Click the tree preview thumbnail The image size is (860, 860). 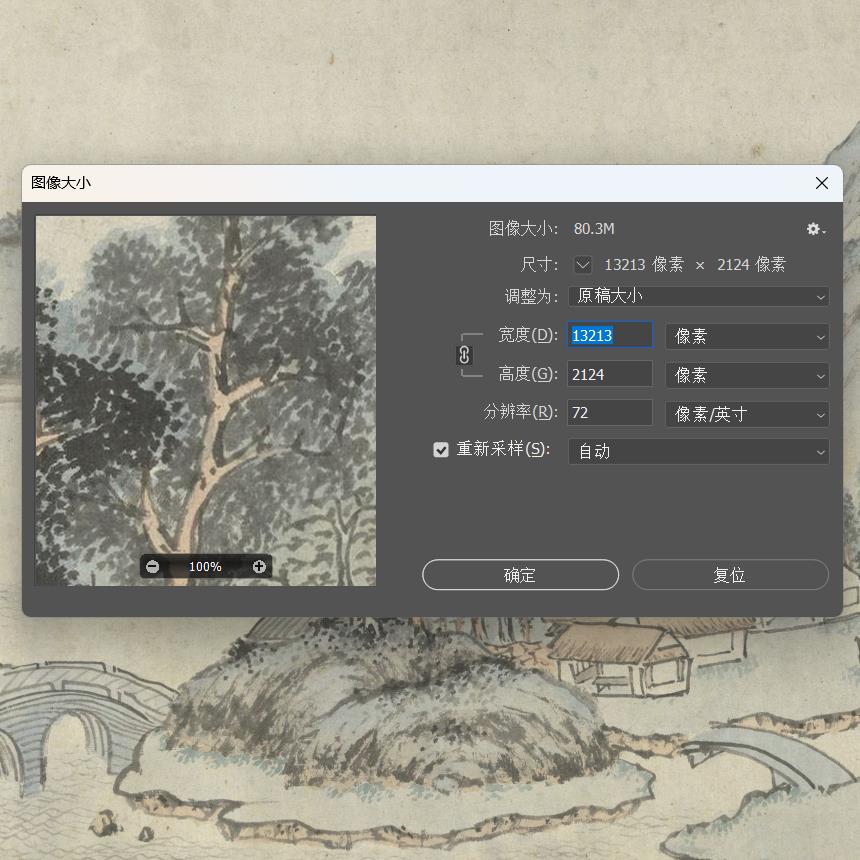pyautogui.click(x=206, y=400)
